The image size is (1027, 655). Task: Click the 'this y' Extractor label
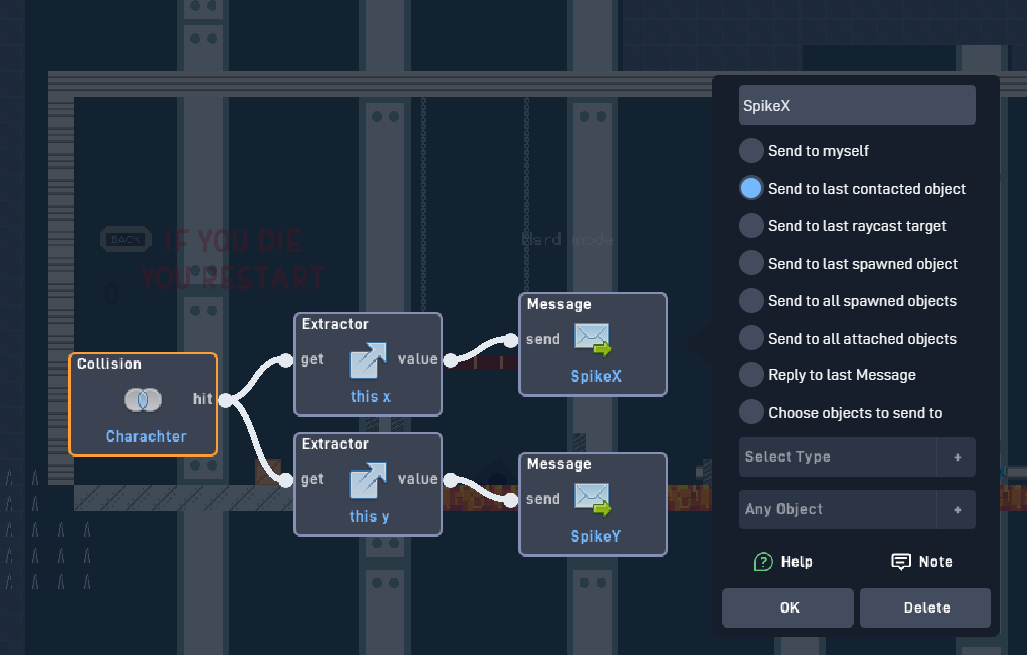click(369, 517)
